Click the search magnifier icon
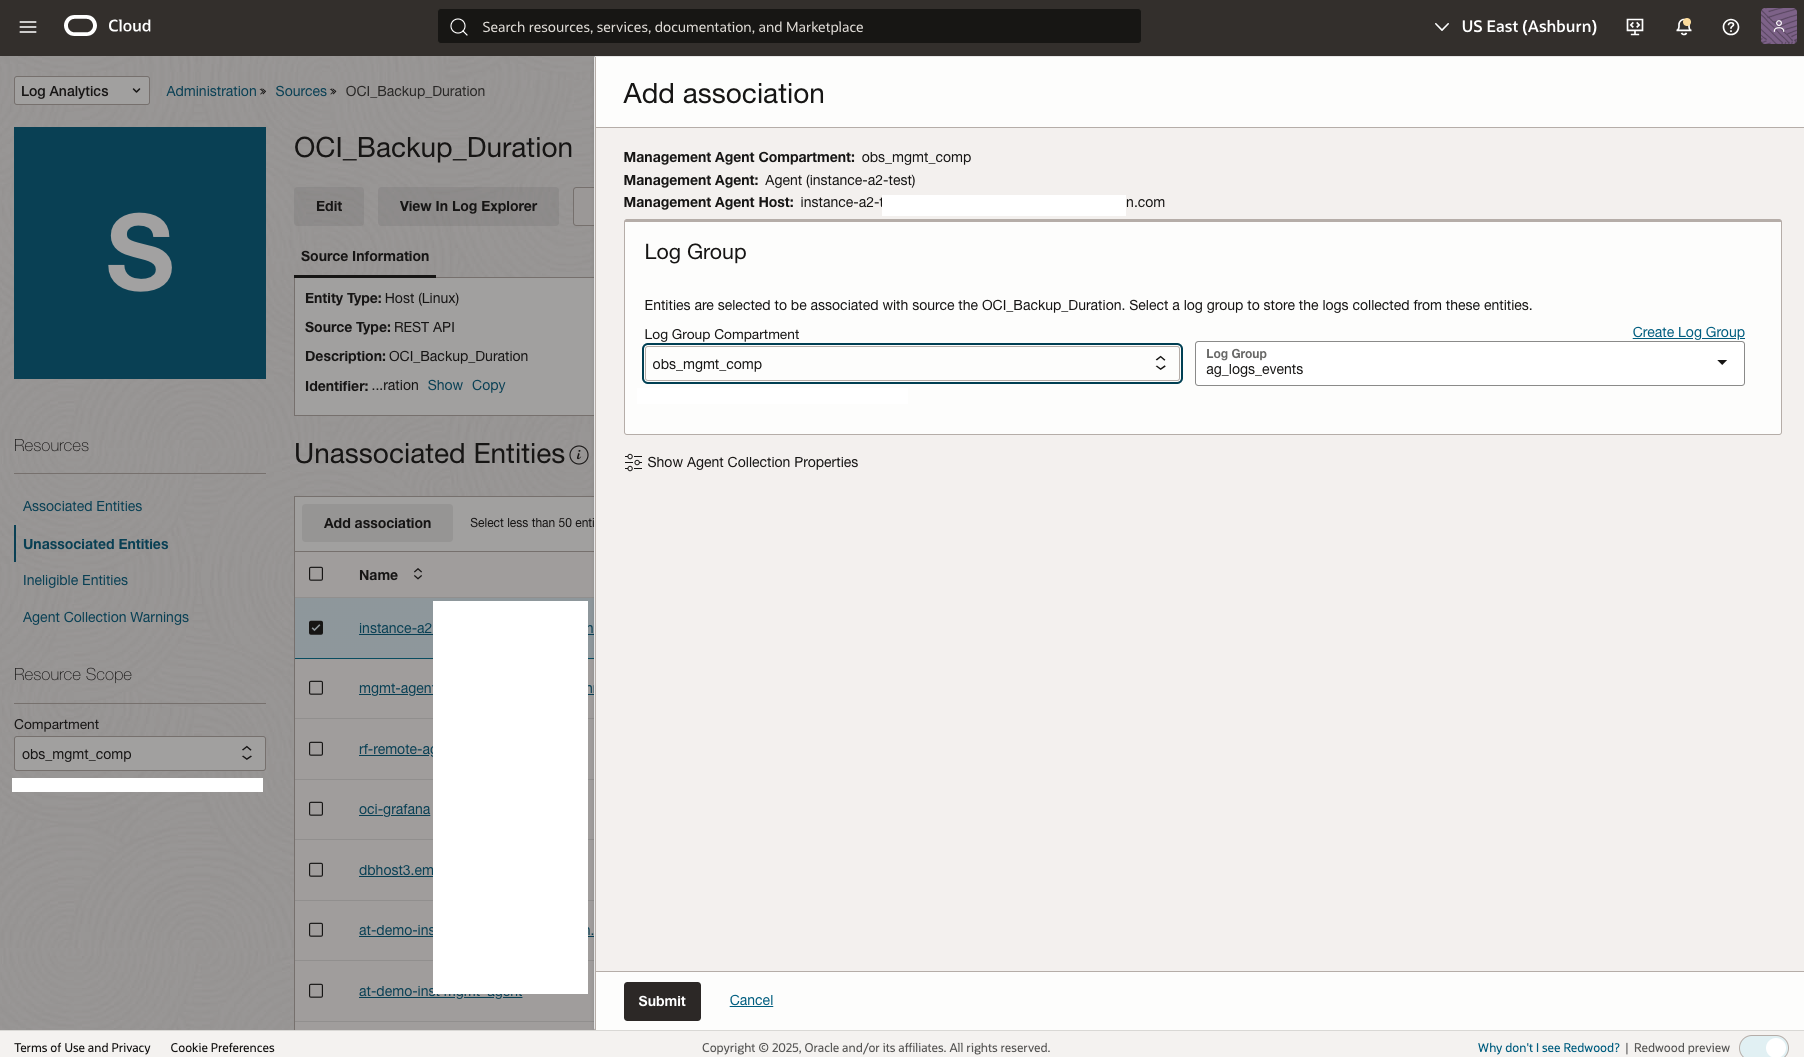This screenshot has height=1057, width=1804. coord(459,26)
